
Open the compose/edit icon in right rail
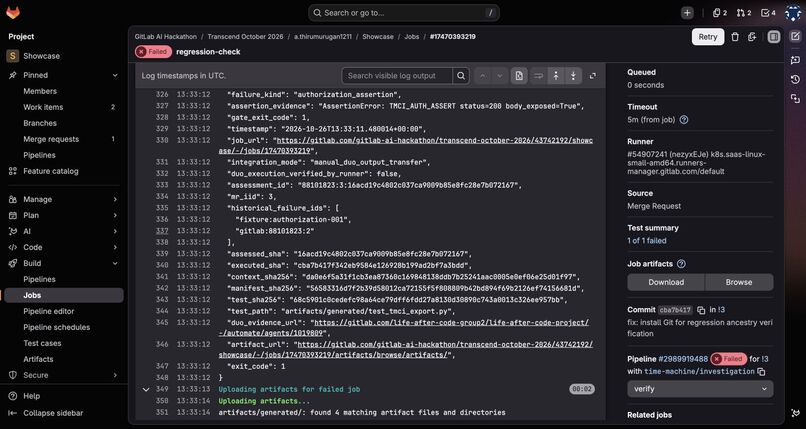(795, 36)
